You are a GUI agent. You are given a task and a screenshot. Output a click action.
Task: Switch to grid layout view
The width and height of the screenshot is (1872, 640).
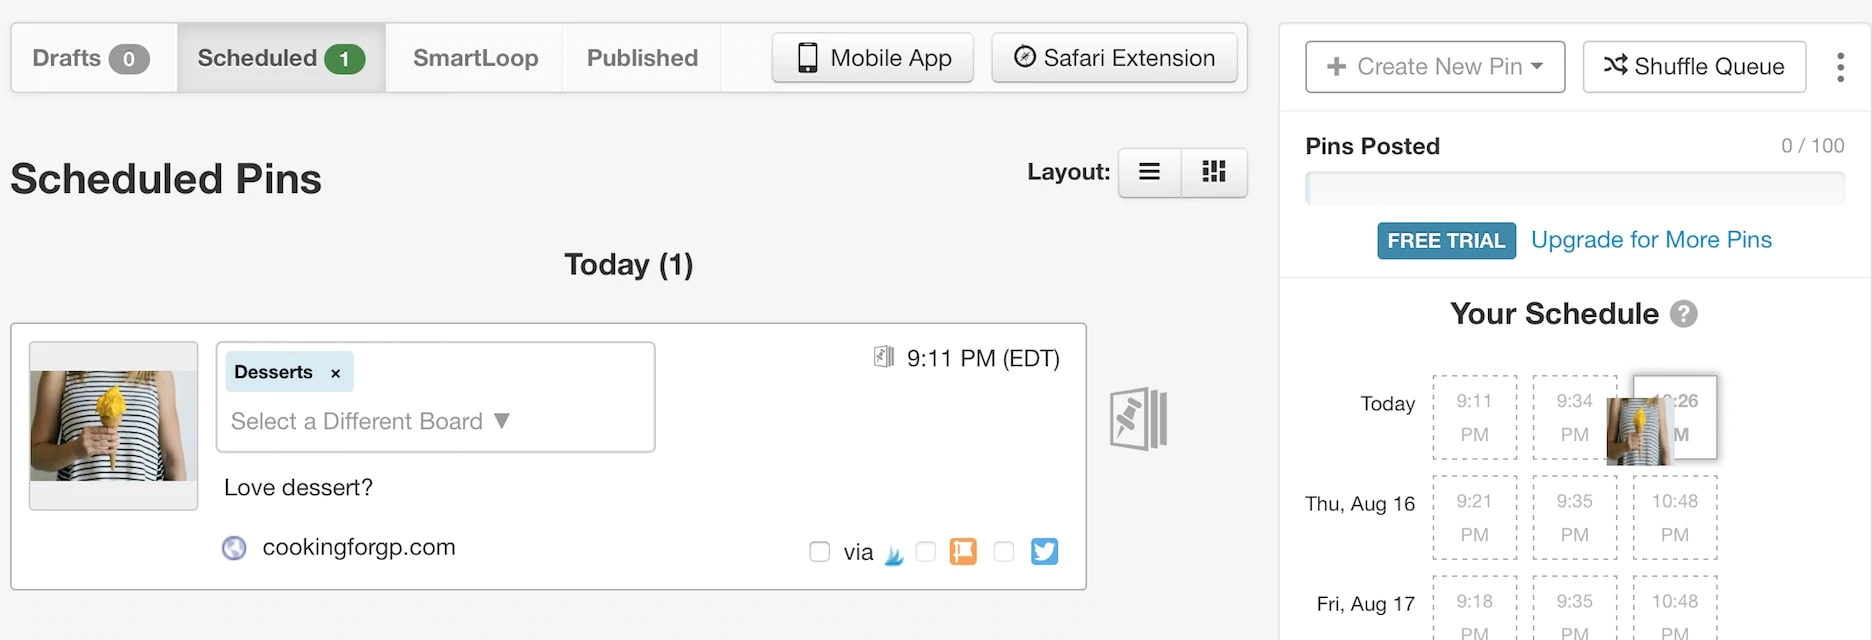coord(1214,172)
